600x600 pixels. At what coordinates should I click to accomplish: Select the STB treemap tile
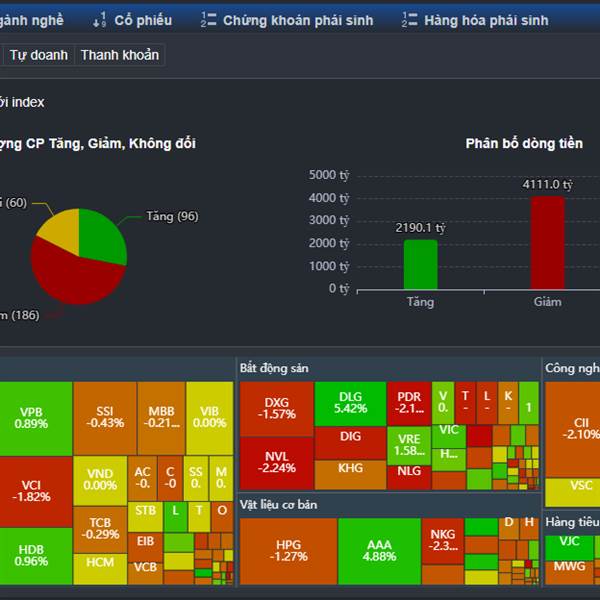(x=145, y=517)
